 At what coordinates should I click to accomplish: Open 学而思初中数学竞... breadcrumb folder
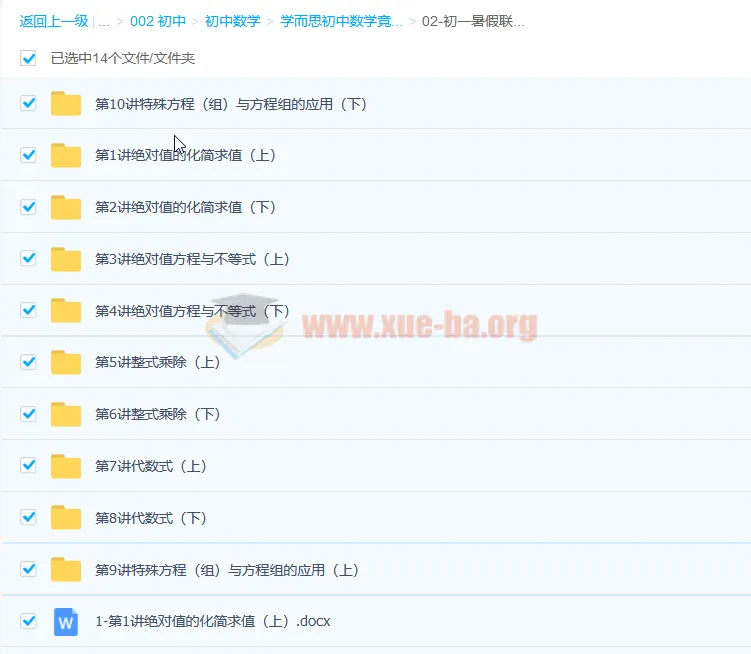tap(341, 22)
